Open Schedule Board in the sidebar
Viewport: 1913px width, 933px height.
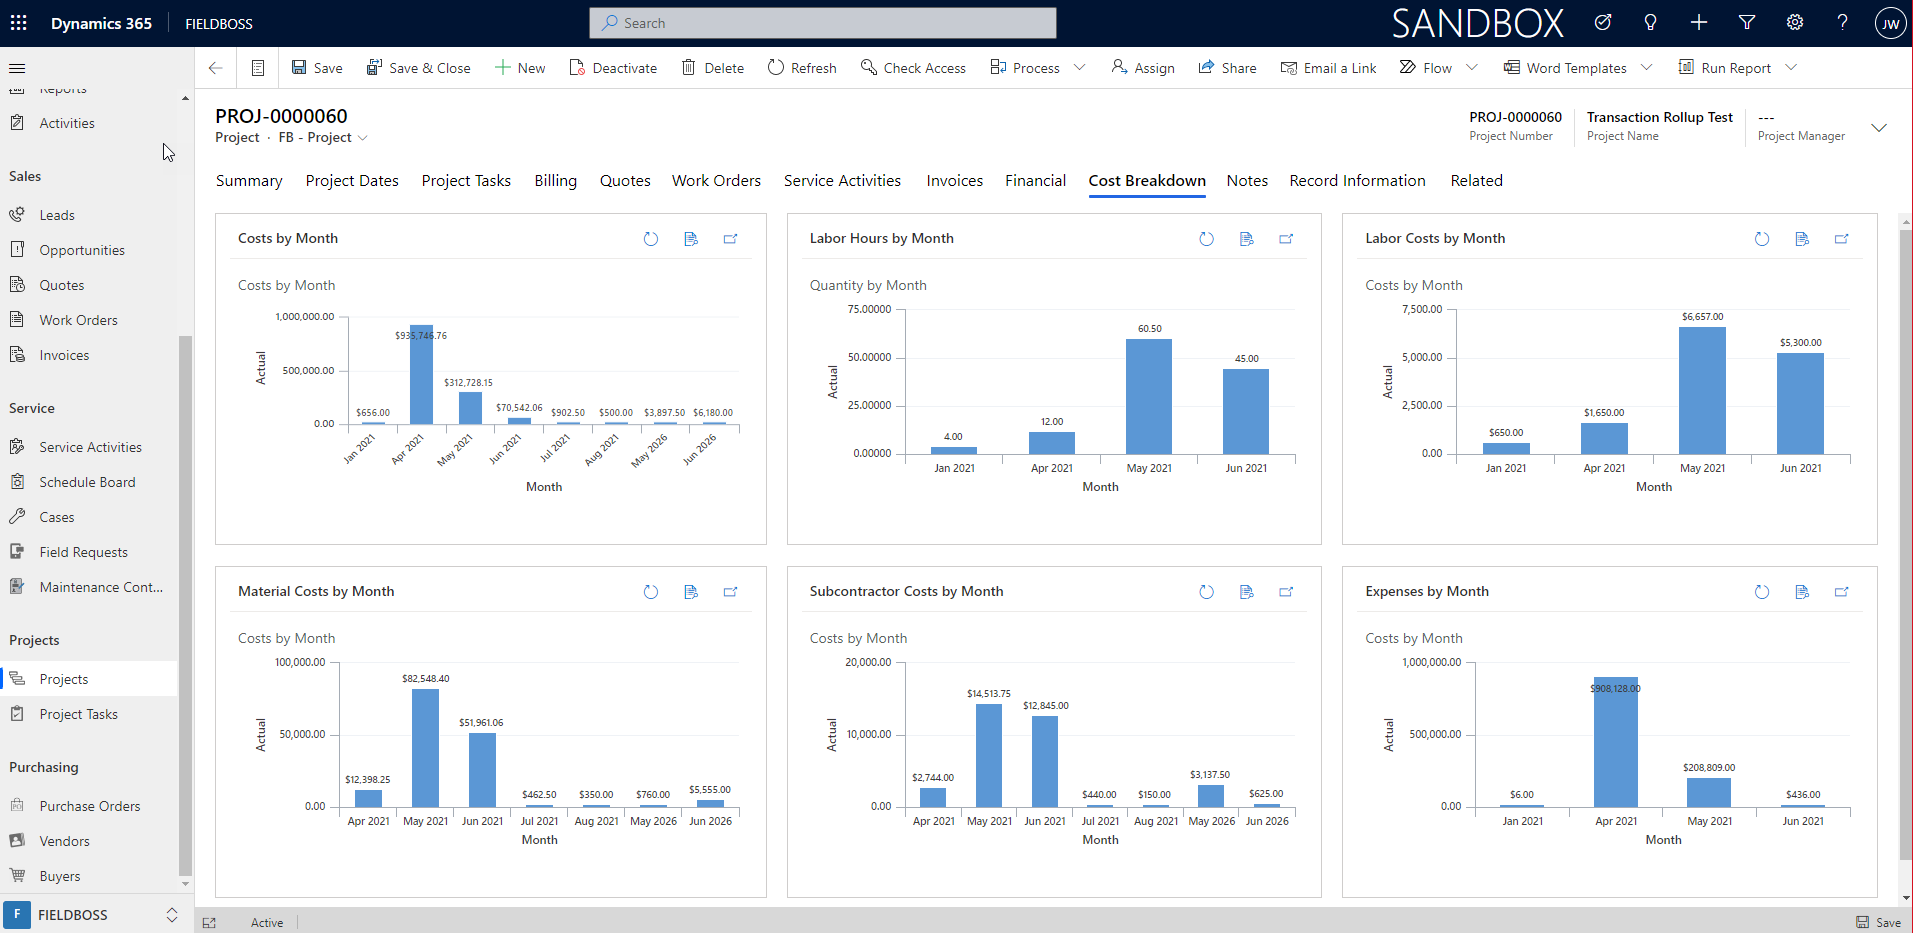(x=87, y=482)
